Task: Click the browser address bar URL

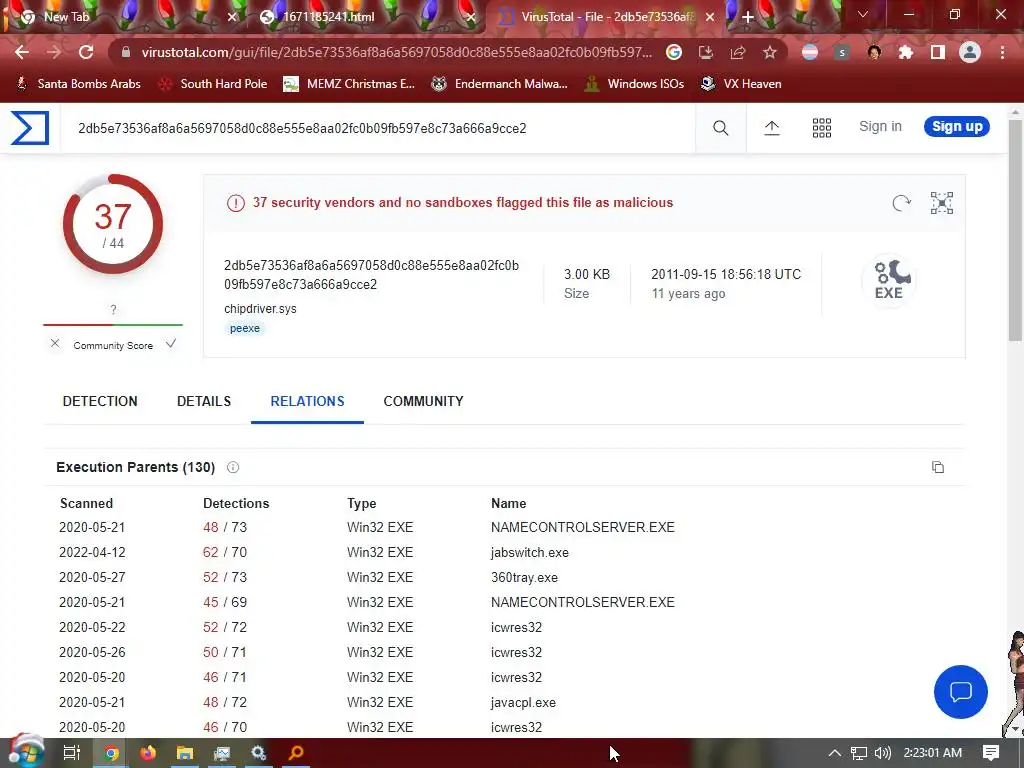Action: (x=396, y=52)
